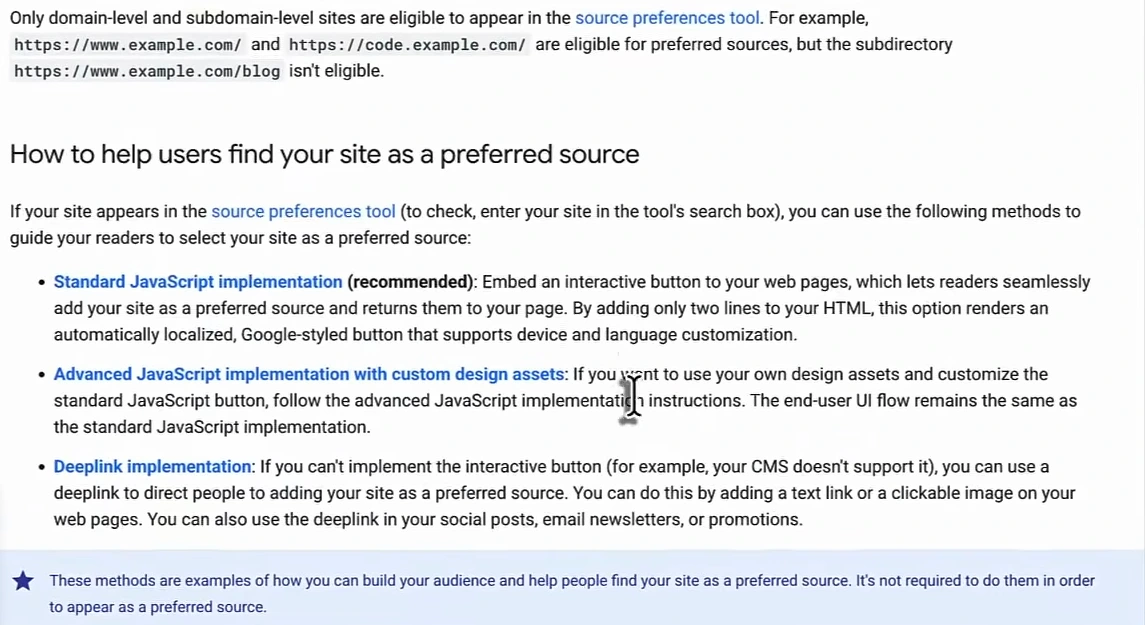Click the https://www.example.com/blog code text
The image size is (1145, 625).
147,72
